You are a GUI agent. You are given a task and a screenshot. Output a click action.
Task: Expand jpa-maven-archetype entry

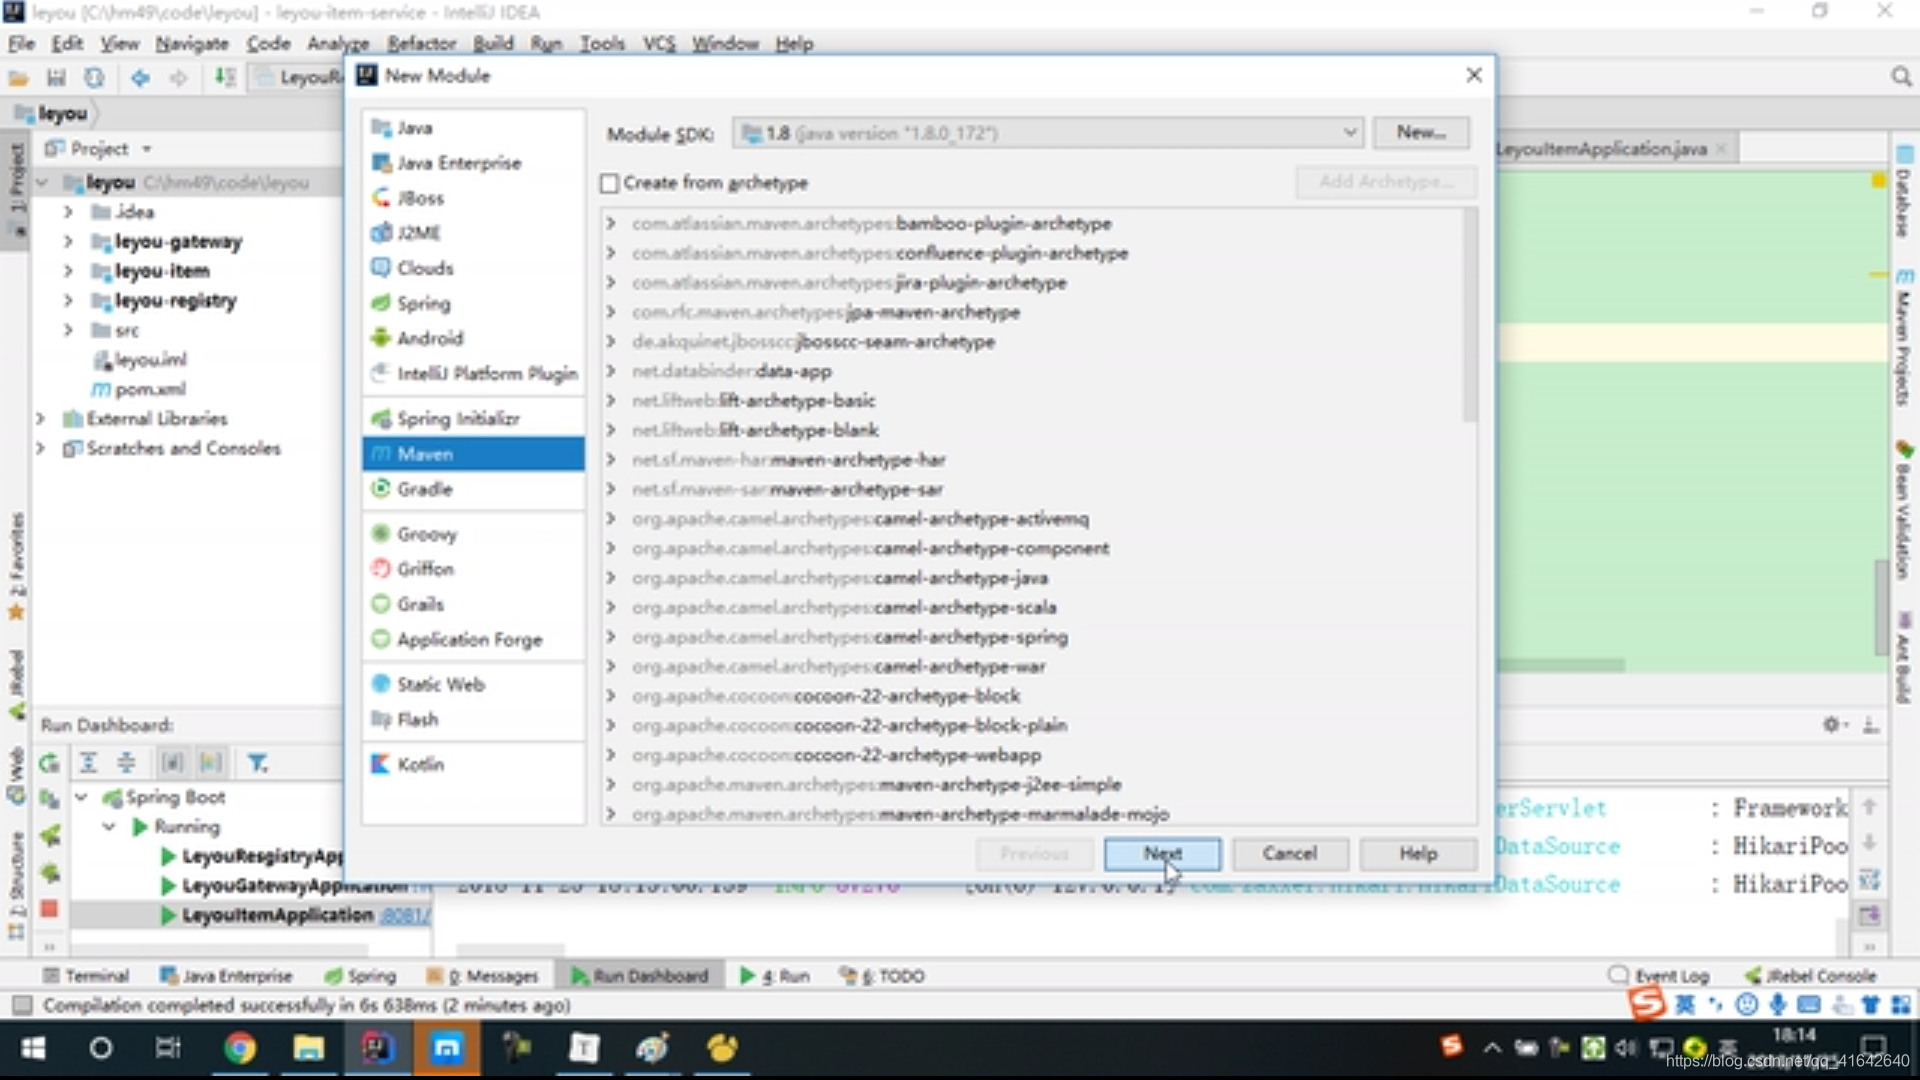(611, 312)
